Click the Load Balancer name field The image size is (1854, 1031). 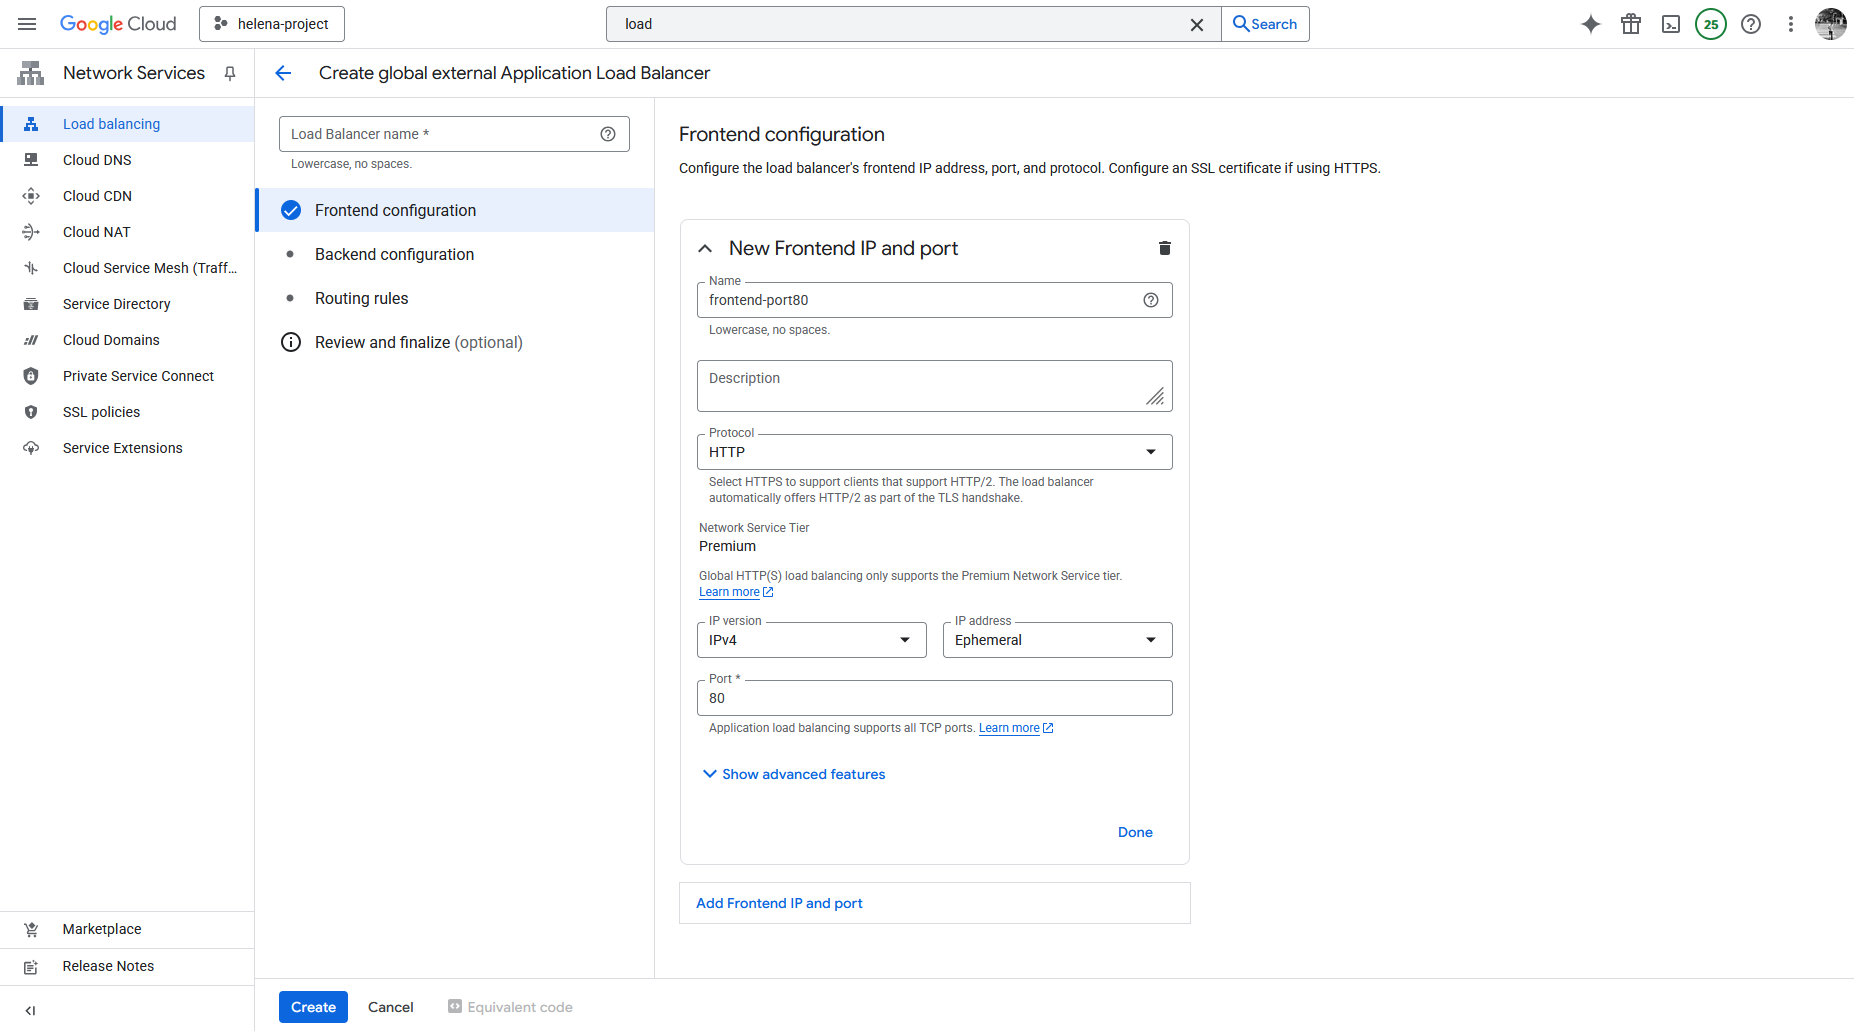click(x=440, y=134)
